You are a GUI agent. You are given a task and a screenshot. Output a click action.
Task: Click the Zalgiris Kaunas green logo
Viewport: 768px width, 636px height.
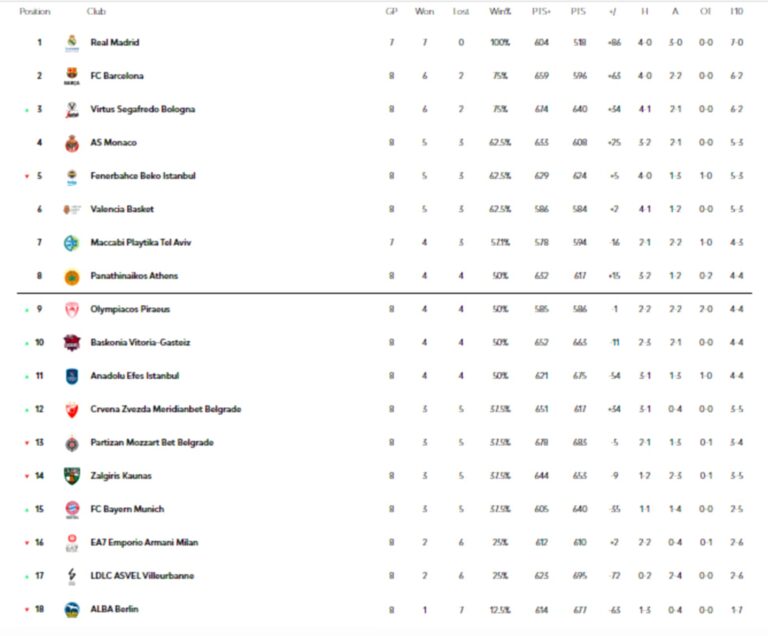point(71,476)
